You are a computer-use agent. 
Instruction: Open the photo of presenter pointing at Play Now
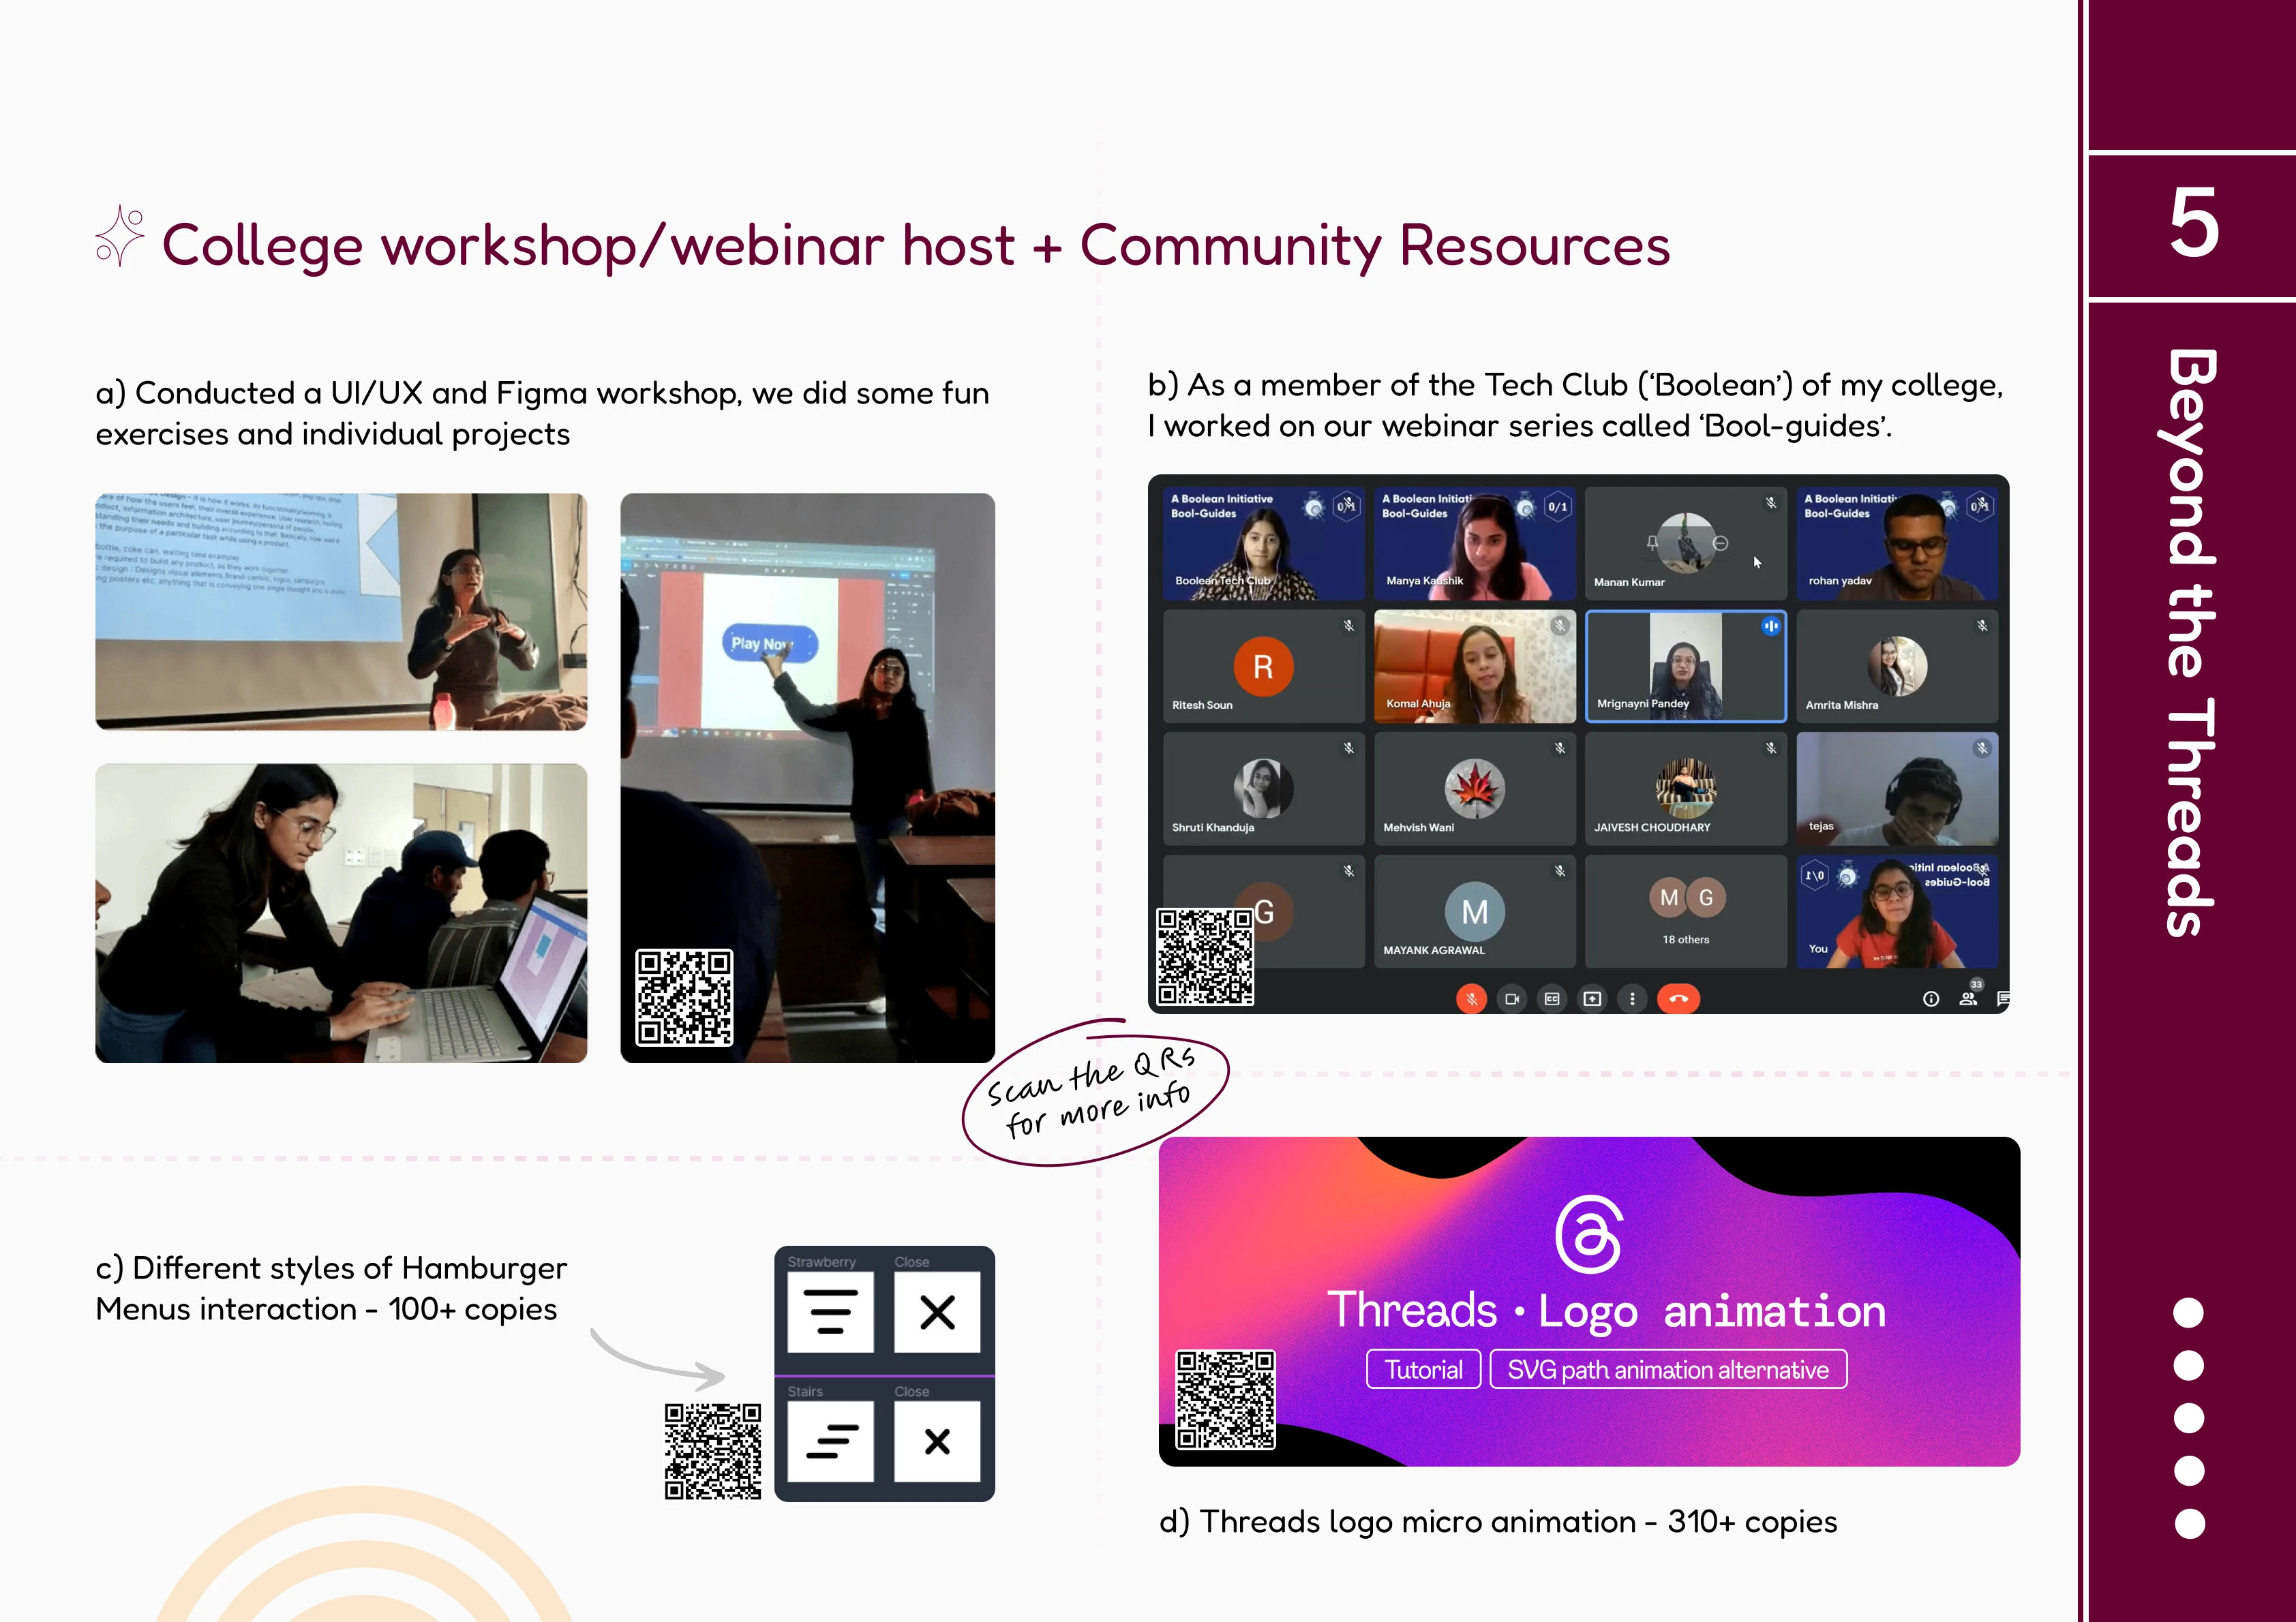(807, 778)
